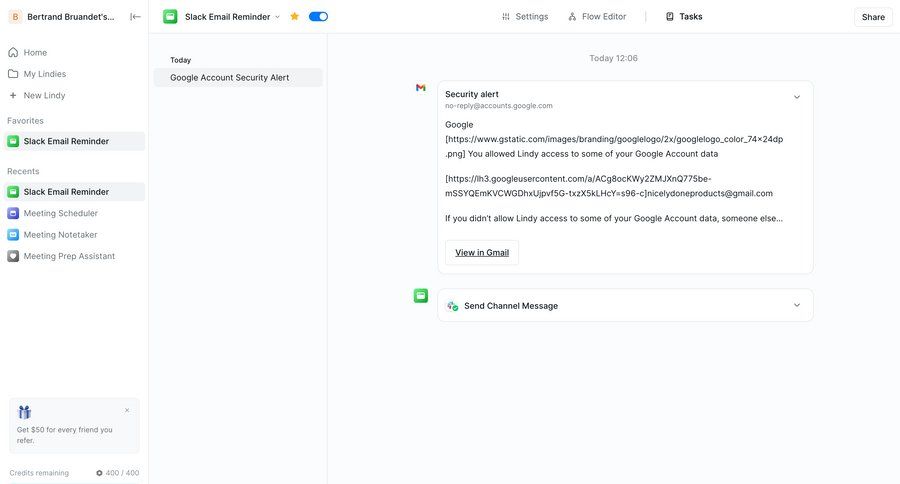Viewport: 900px width, 484px height.
Task: Open My Lindies in the sidebar
Action: click(x=74, y=73)
